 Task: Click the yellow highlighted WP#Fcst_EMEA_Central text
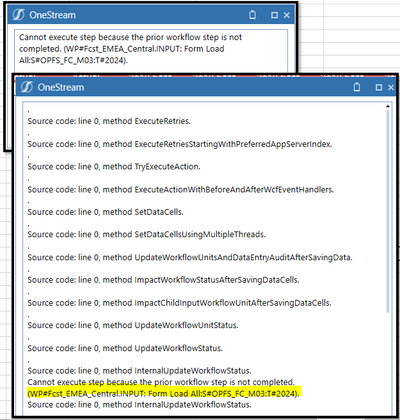pyautogui.click(x=164, y=394)
